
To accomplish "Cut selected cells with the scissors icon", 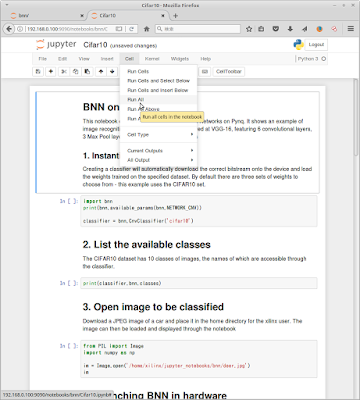I will tap(64, 72).
